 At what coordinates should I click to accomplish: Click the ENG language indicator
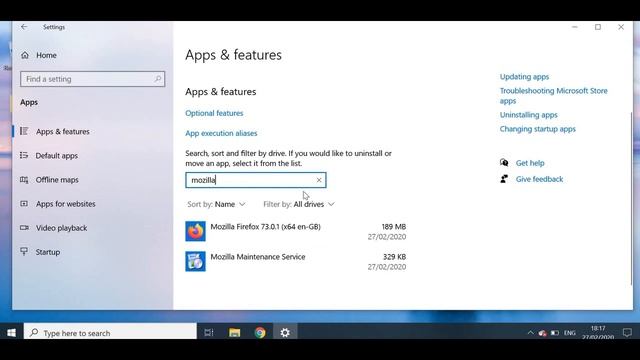pos(569,333)
